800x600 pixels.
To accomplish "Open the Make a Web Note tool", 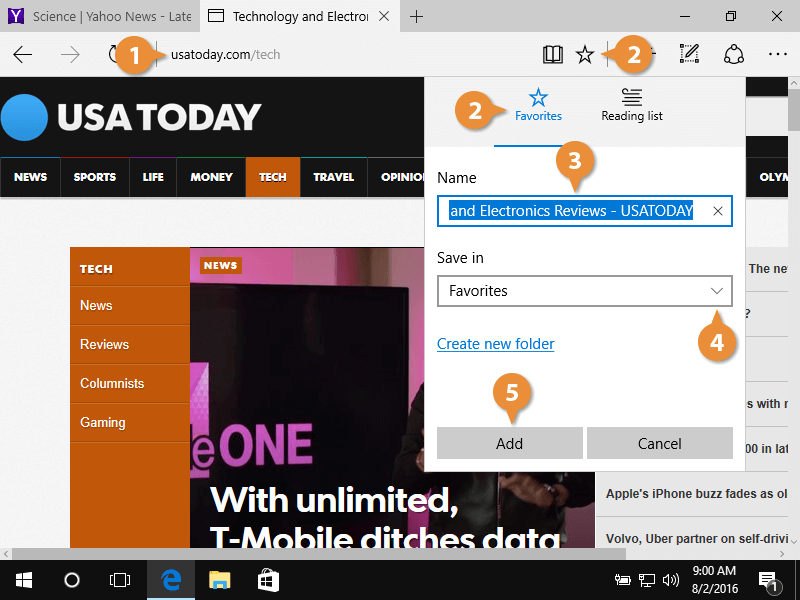I will (689, 54).
